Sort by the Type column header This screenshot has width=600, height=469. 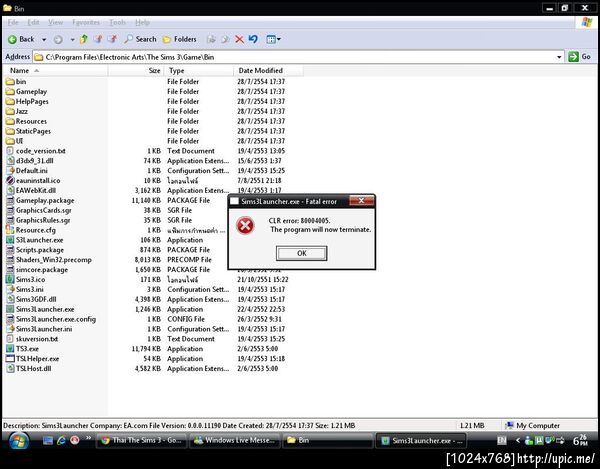click(199, 70)
